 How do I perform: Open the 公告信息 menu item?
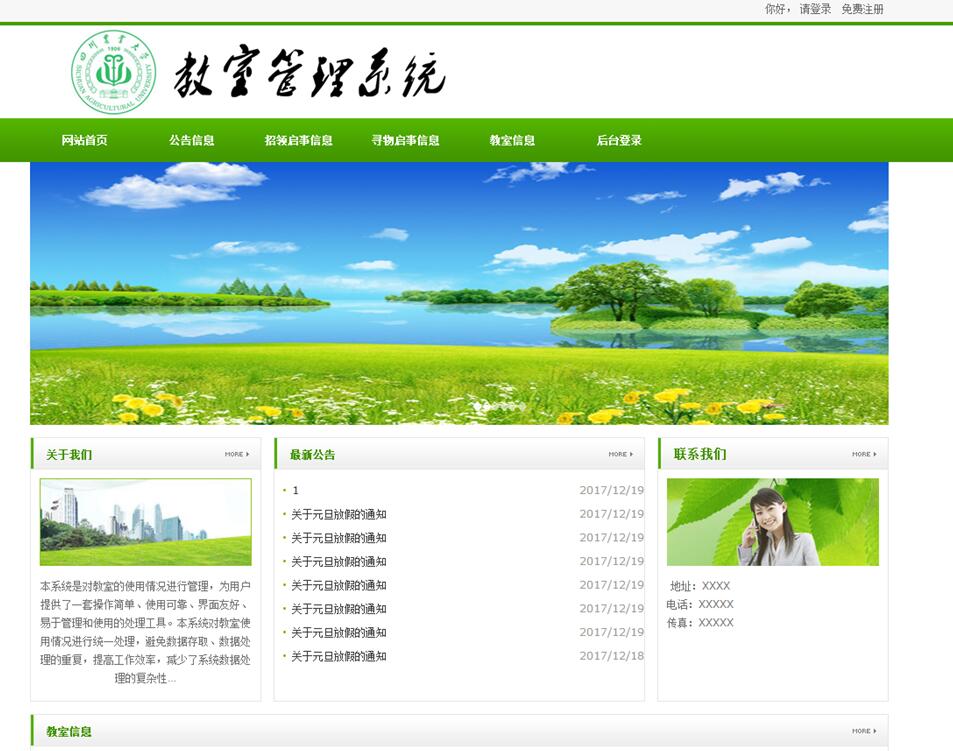pos(191,141)
